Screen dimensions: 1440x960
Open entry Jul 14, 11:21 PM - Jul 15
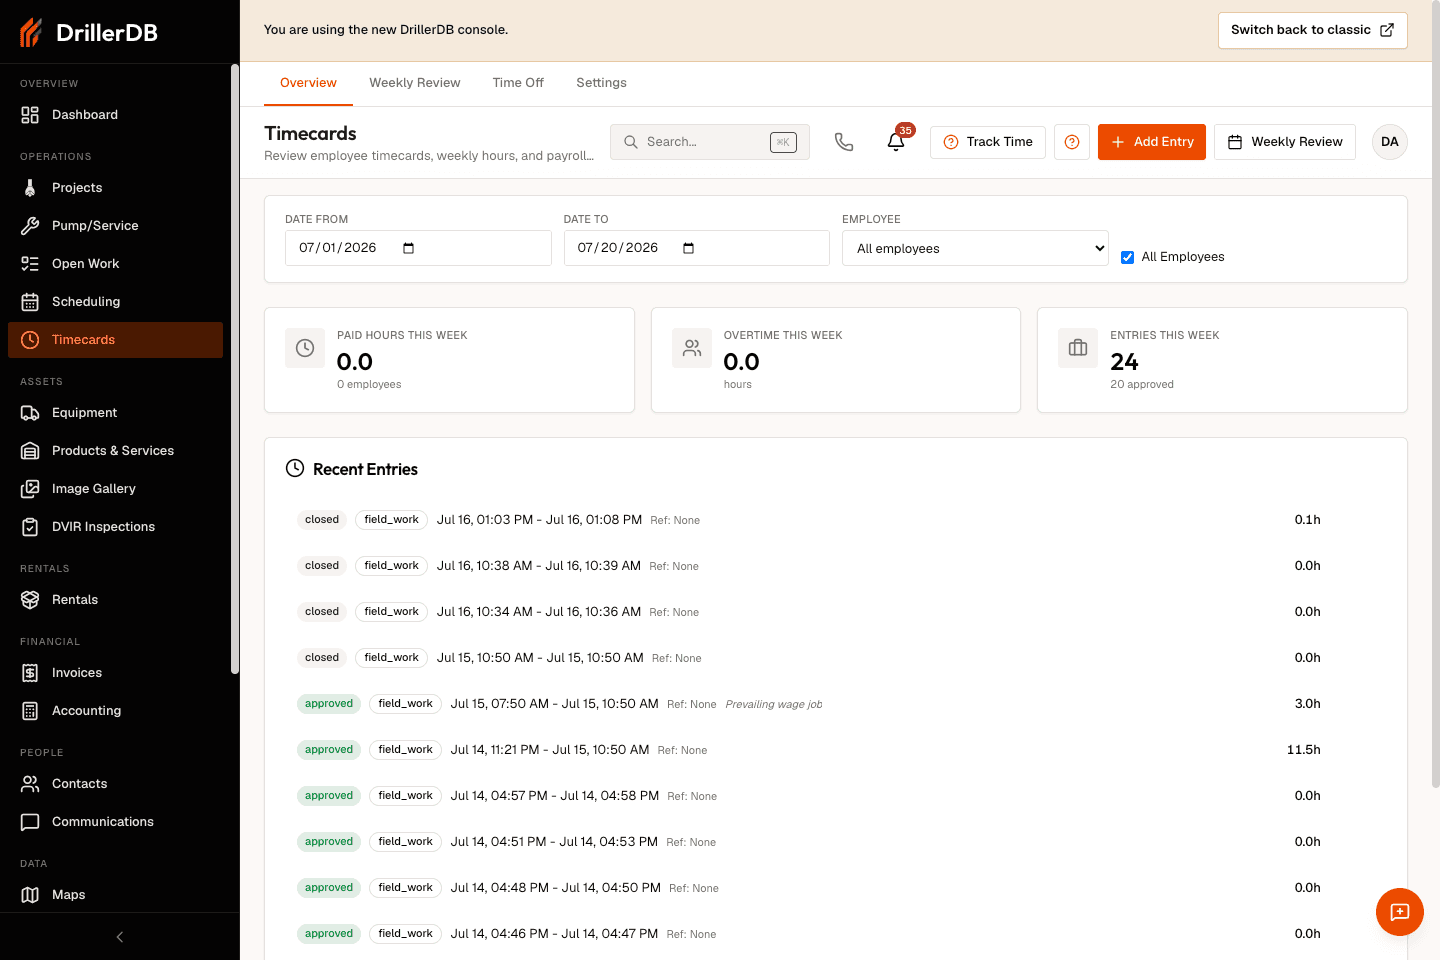836,750
